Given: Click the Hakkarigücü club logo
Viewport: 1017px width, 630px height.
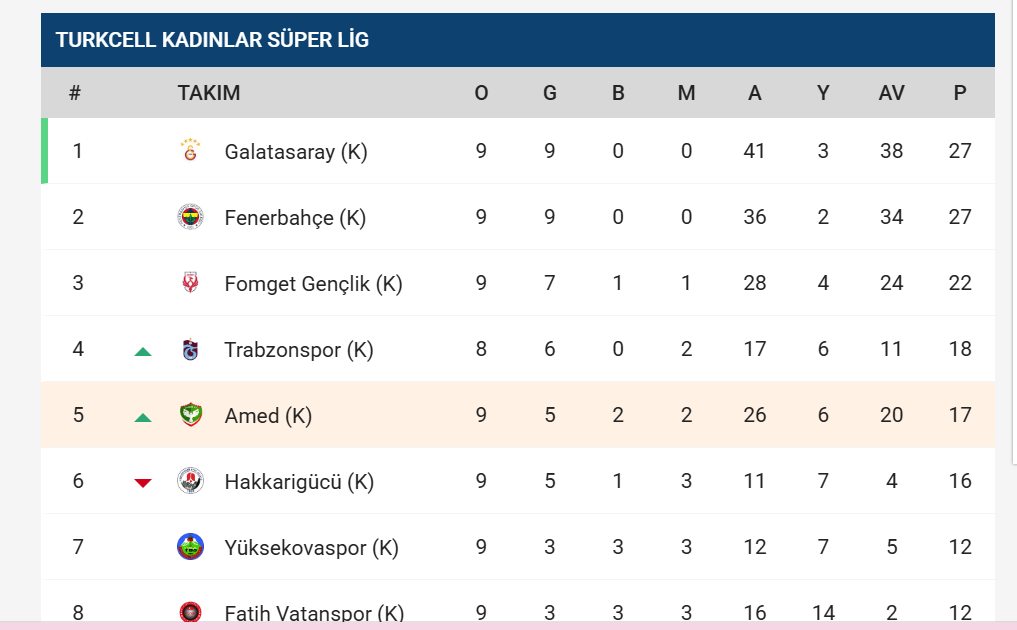Looking at the screenshot, I should click(190, 481).
